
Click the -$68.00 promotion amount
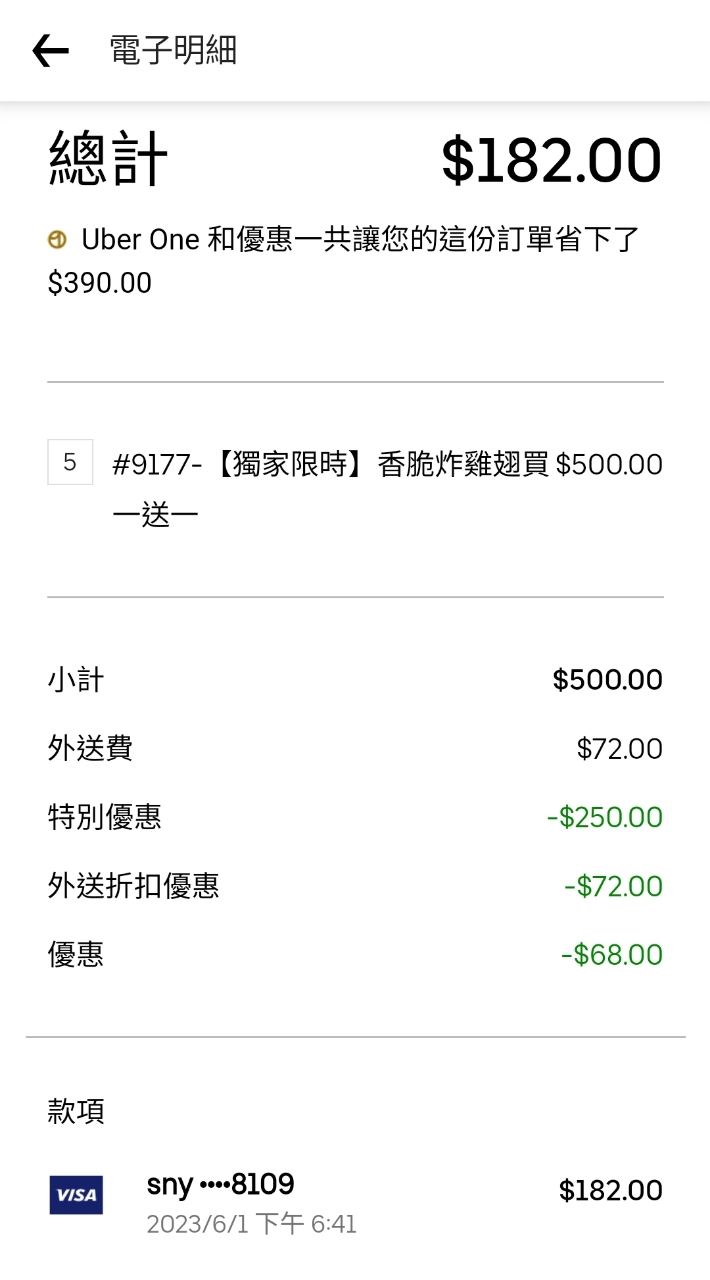pyautogui.click(x=611, y=955)
